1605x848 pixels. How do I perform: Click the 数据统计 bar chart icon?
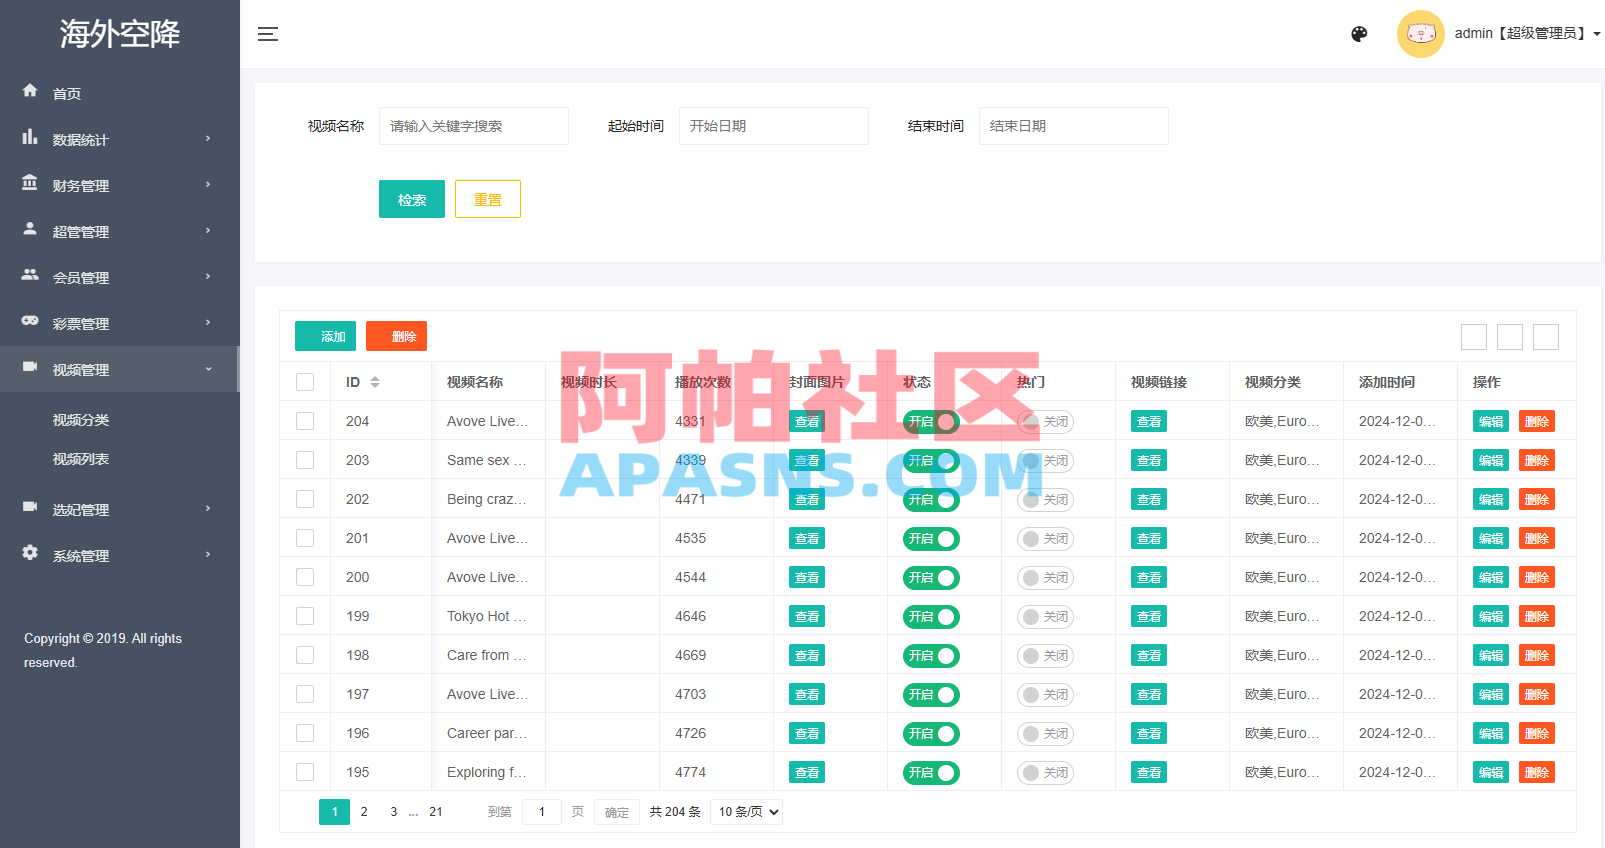coord(30,137)
